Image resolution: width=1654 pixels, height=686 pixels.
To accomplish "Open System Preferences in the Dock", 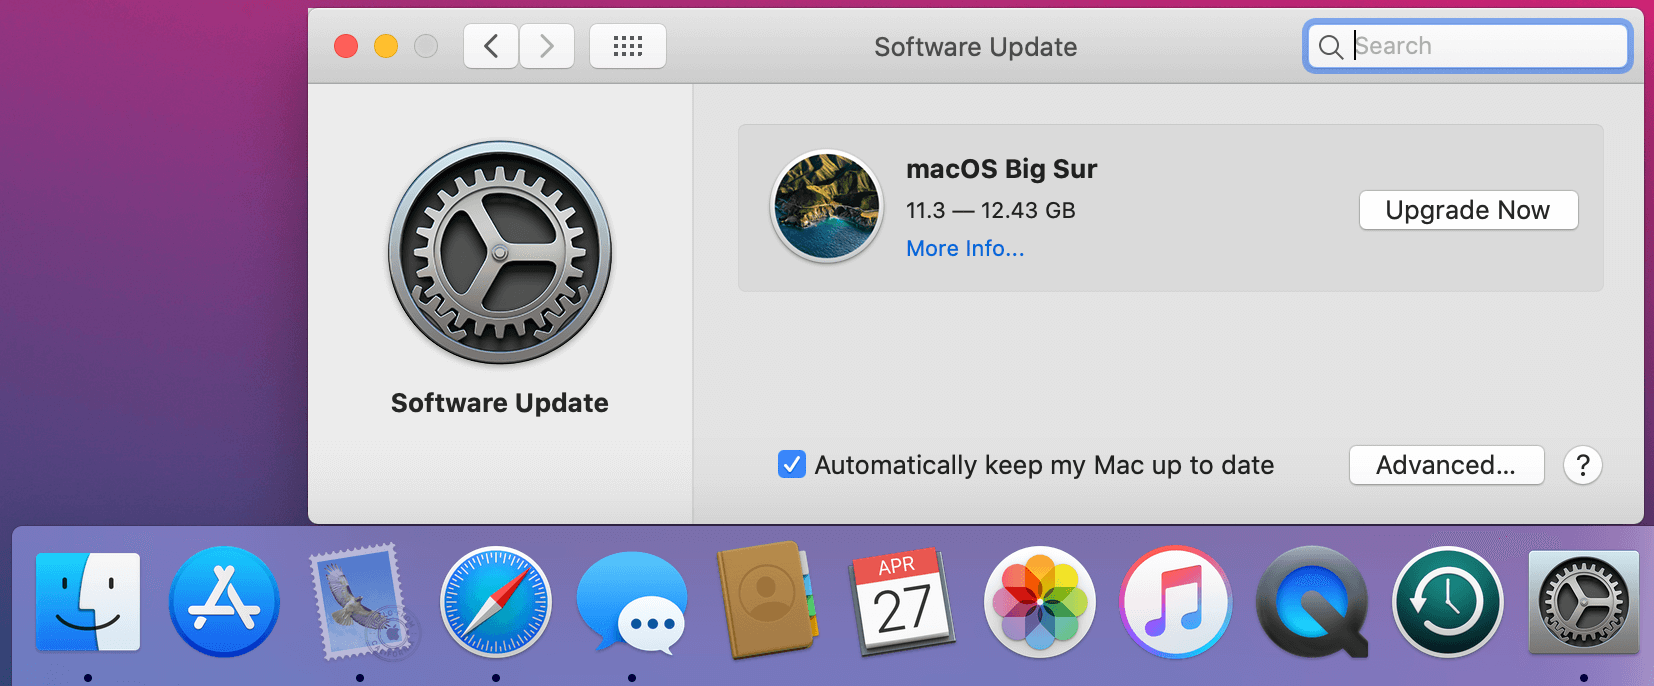I will (1584, 602).
